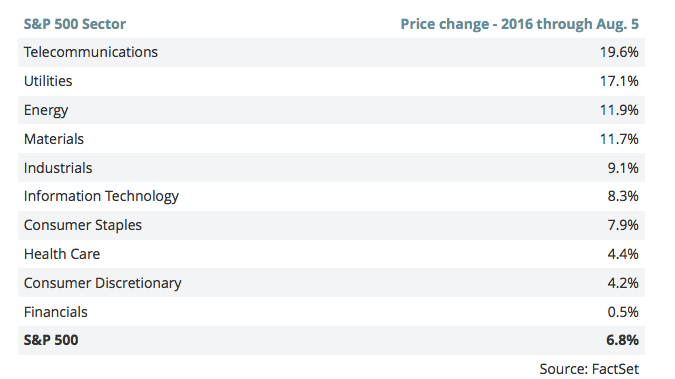Click the Financials sector name
This screenshot has width=675, height=379.
pos(56,312)
